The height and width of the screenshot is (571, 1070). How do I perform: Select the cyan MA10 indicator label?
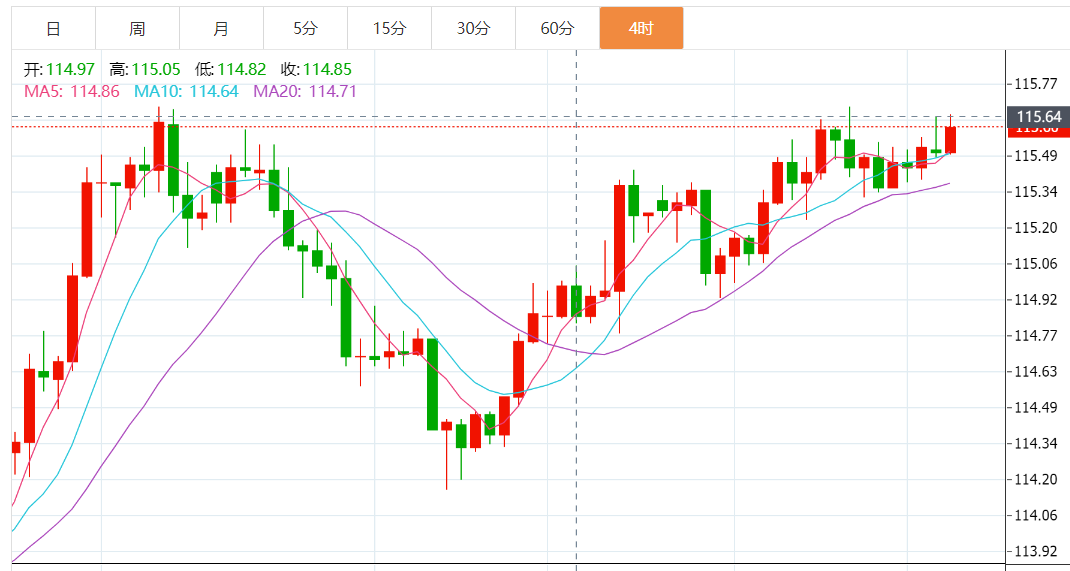pos(186,91)
